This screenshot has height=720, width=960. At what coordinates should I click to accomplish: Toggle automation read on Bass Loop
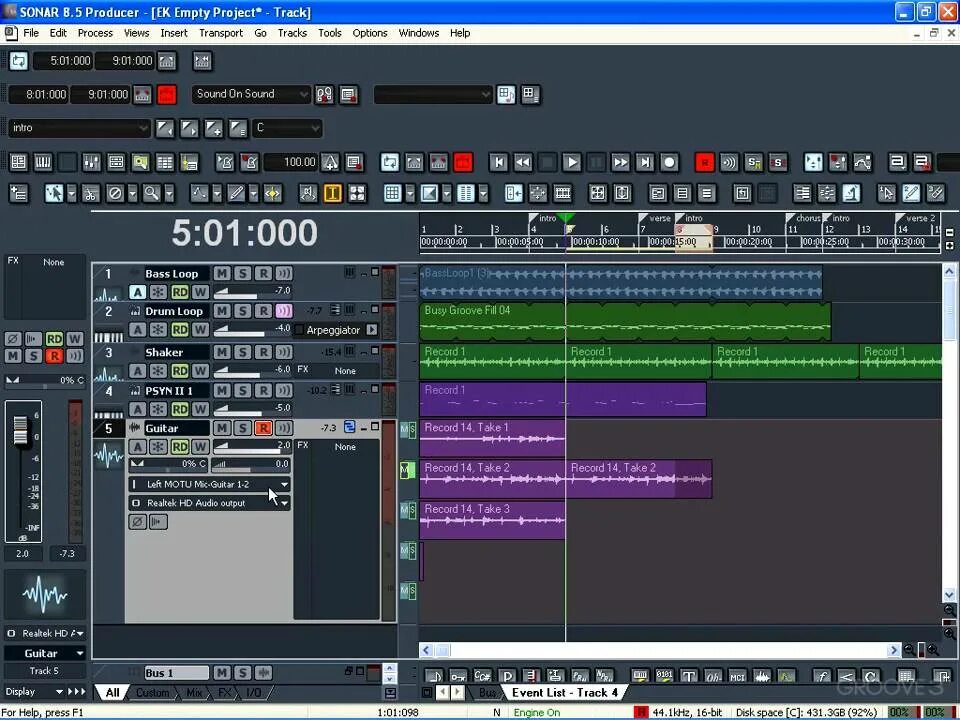pos(179,292)
